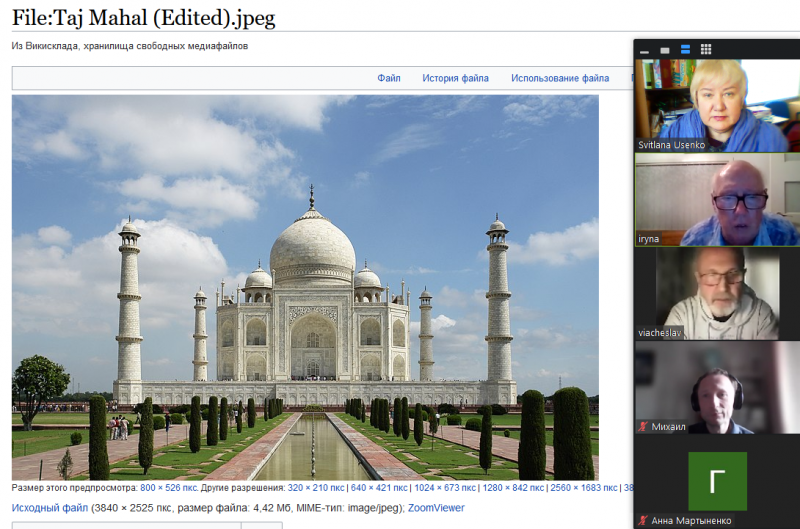The image size is (800, 529).
Task: Open the 320 × 210 пкс resolution link
Action: point(316,488)
